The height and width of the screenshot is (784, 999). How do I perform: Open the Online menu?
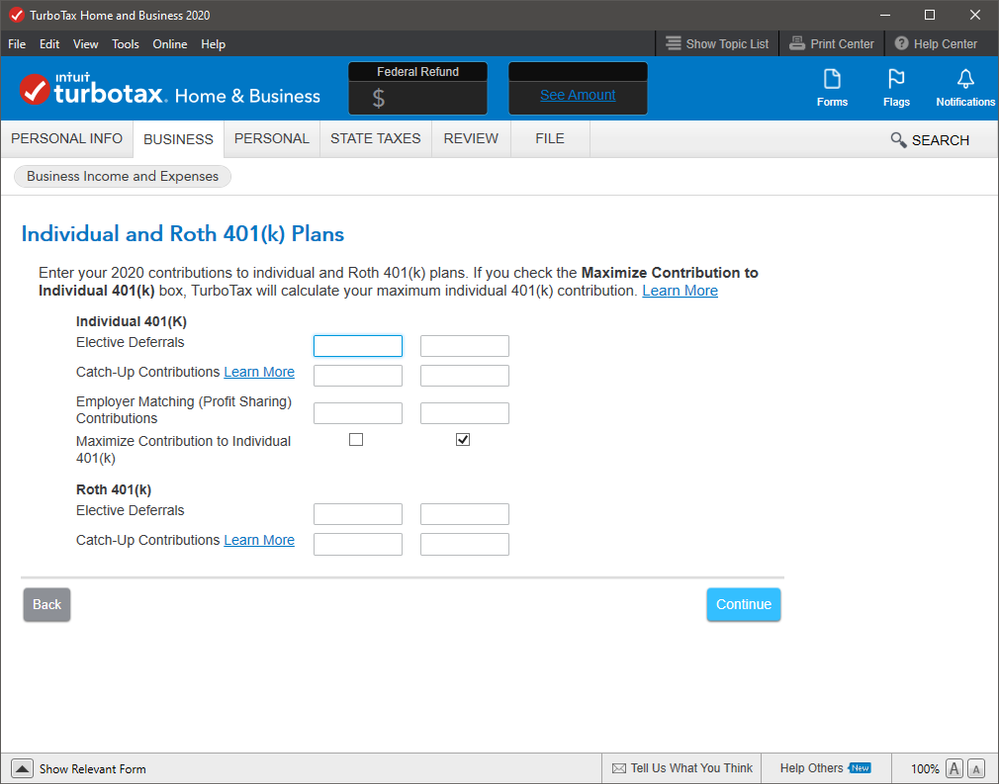pos(169,44)
